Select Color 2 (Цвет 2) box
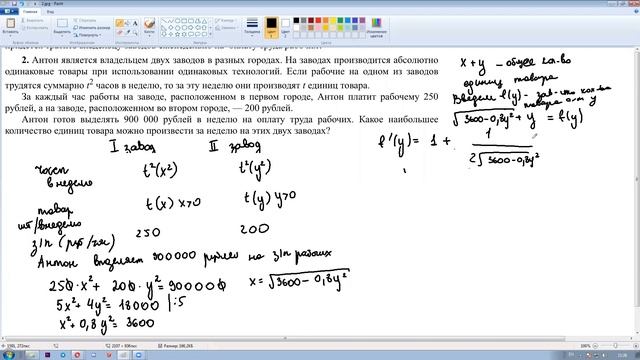This screenshot has height=360, width=640. 286,27
